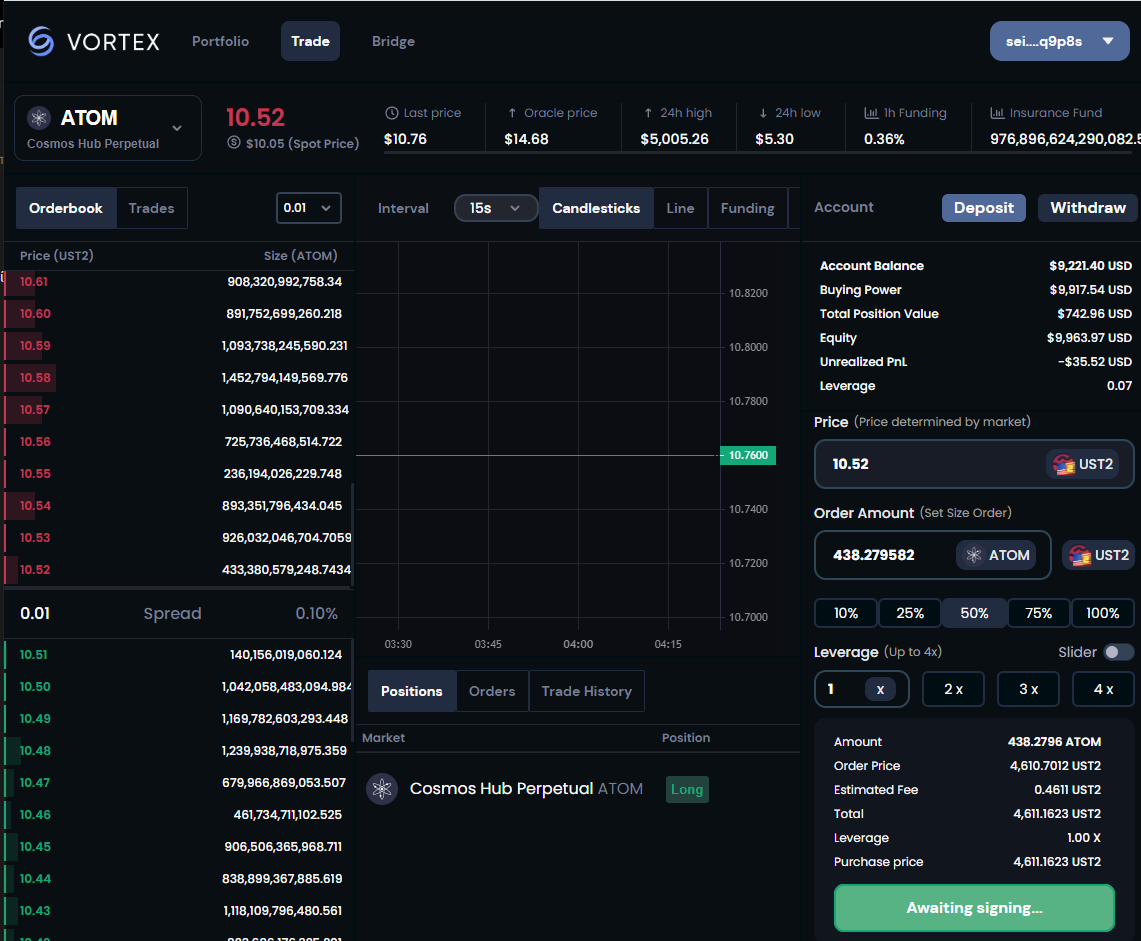
Task: Choose 3x leverage
Action: coord(1028,689)
